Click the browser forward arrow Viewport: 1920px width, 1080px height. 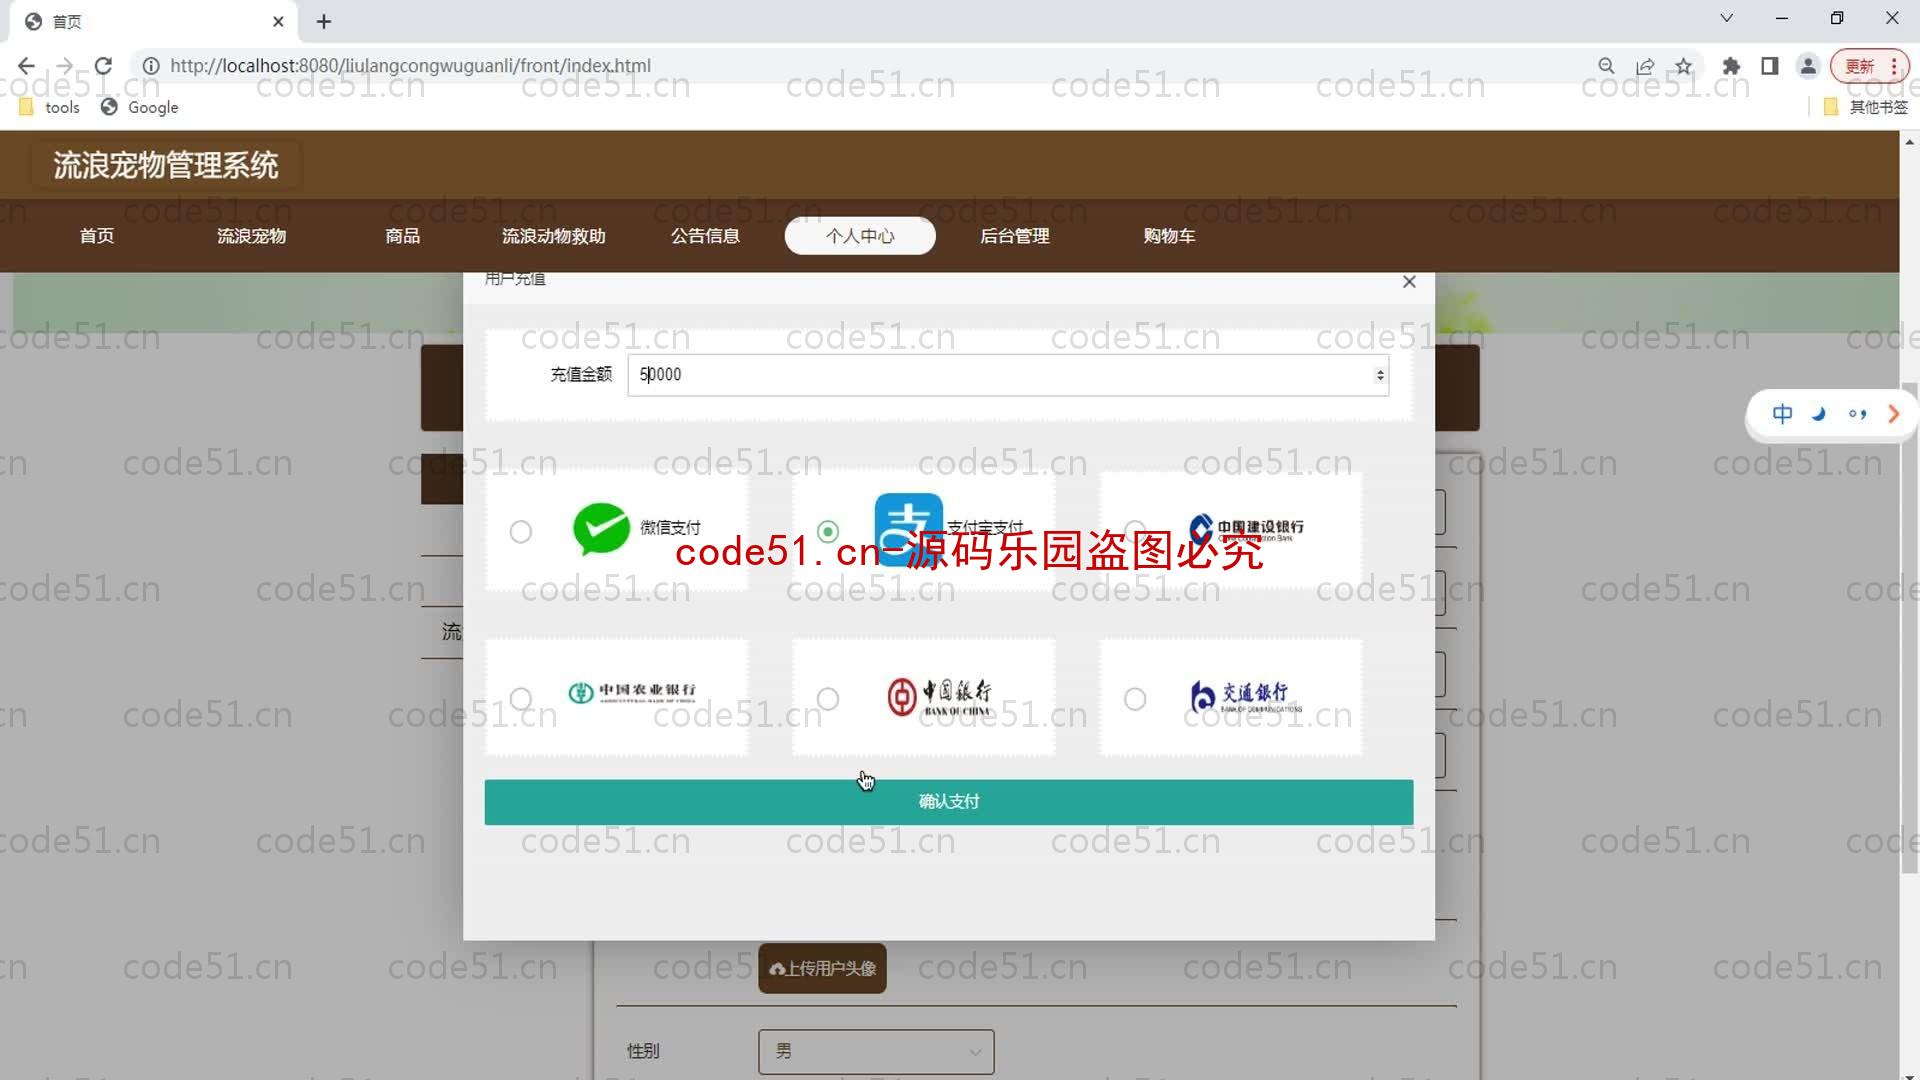tap(65, 66)
